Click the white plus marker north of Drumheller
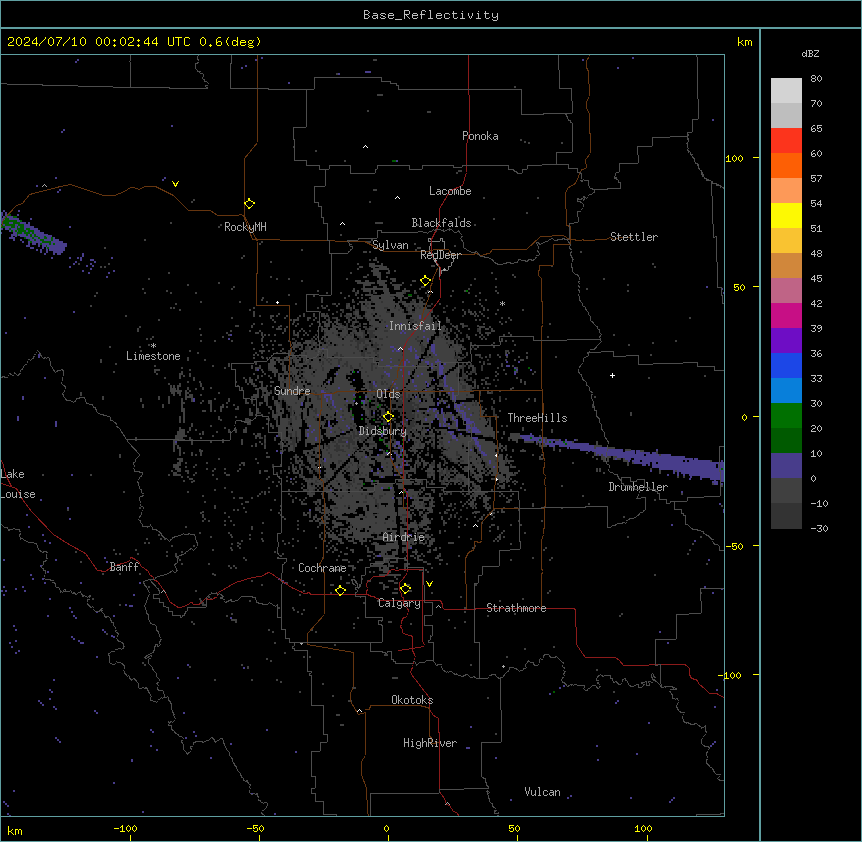Screen dimensions: 862x842 click(x=612, y=375)
